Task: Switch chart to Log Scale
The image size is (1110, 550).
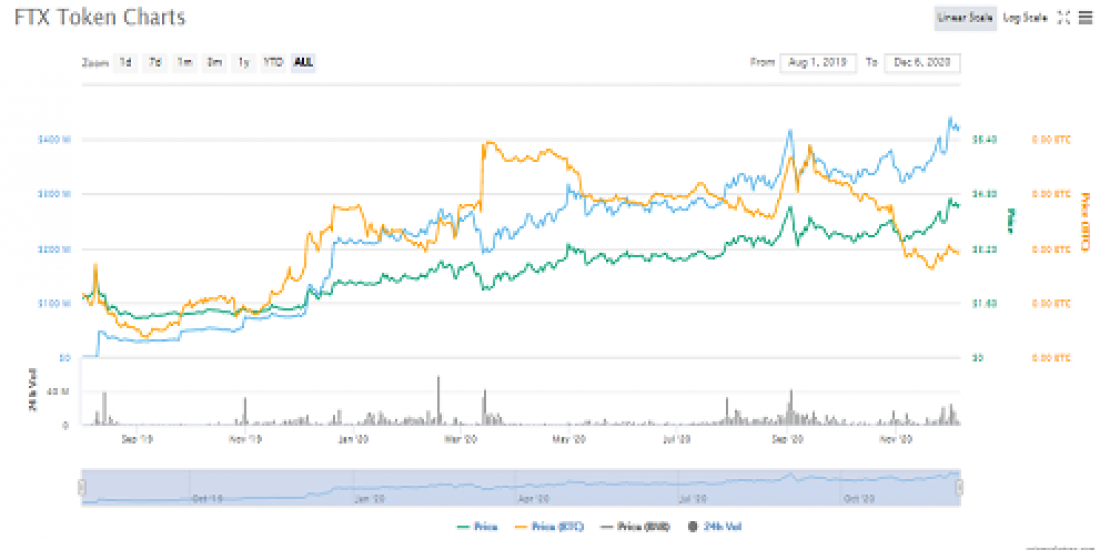Action: [1024, 18]
